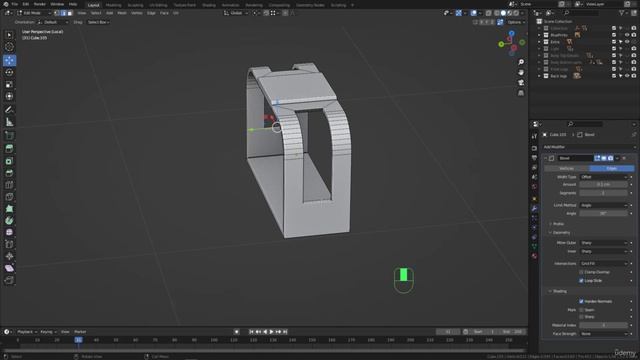Activate the Annotate tool
This screenshot has height=360, width=640.
coord(9,110)
